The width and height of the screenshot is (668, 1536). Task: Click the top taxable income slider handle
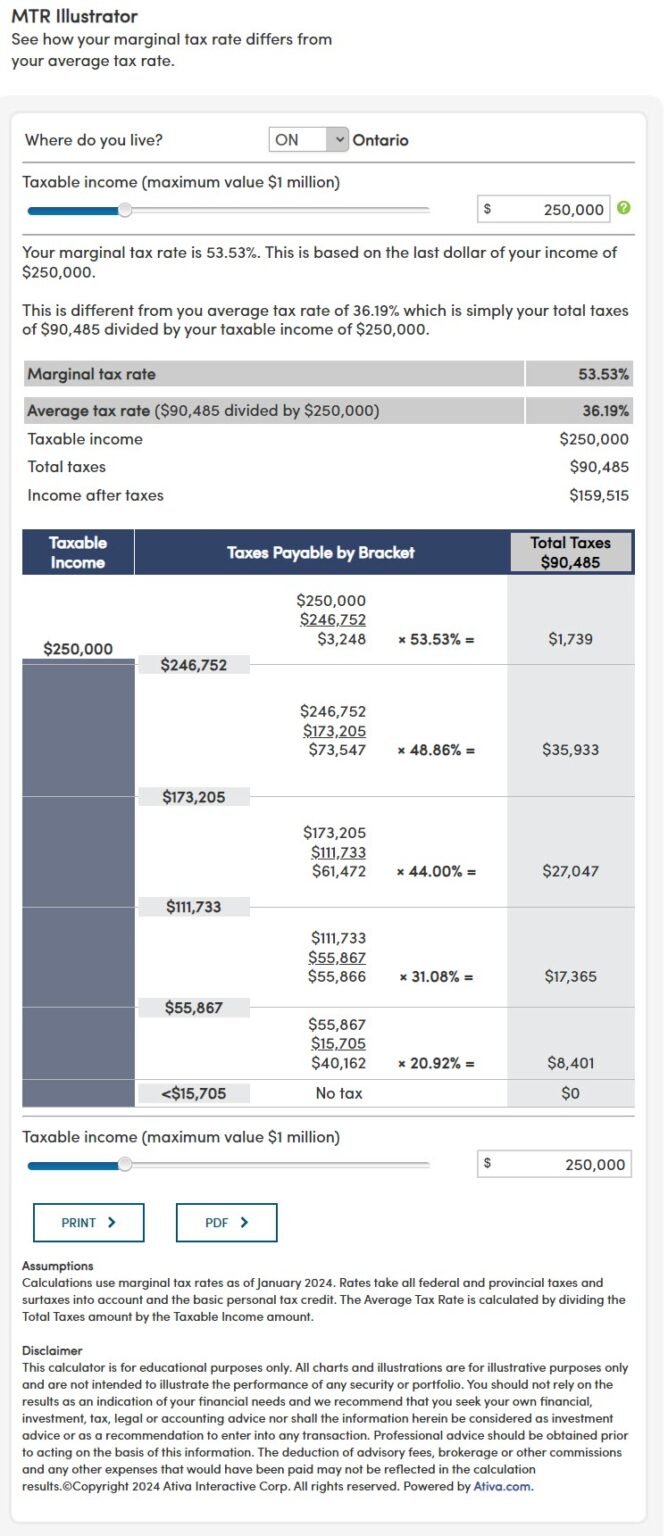click(x=124, y=211)
